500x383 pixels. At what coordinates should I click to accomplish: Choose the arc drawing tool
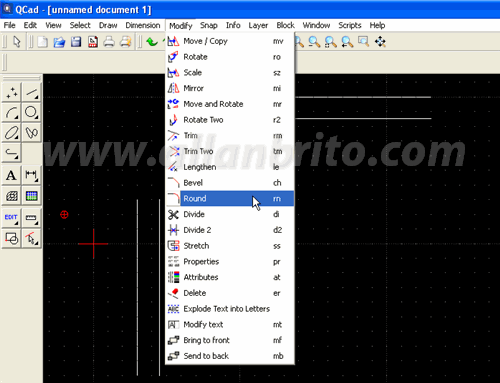coord(12,112)
